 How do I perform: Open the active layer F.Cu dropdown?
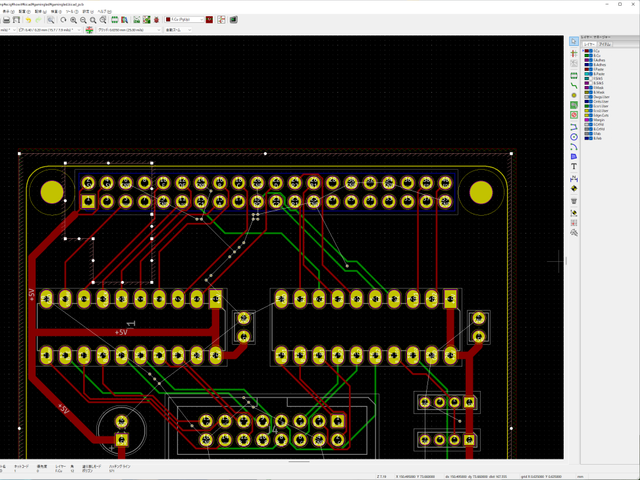[185, 19]
